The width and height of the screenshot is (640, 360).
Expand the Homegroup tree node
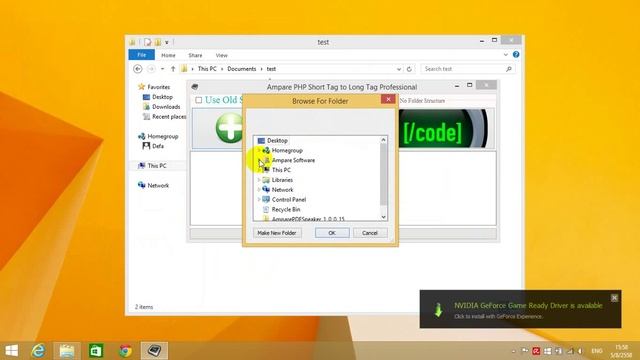tap(259, 150)
